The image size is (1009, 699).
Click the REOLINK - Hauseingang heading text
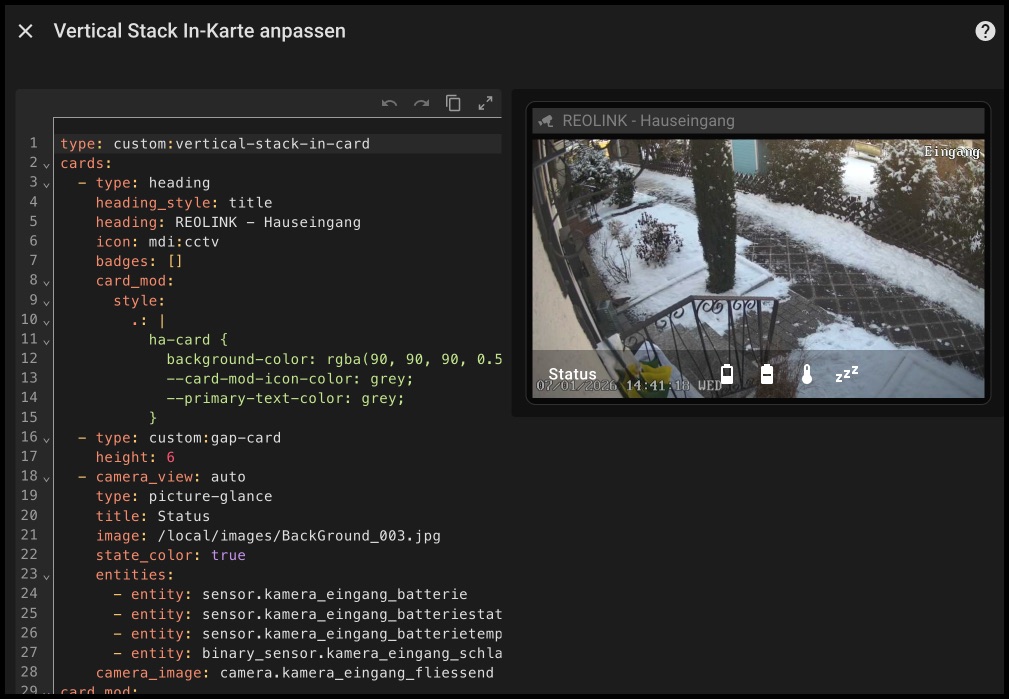pos(648,121)
